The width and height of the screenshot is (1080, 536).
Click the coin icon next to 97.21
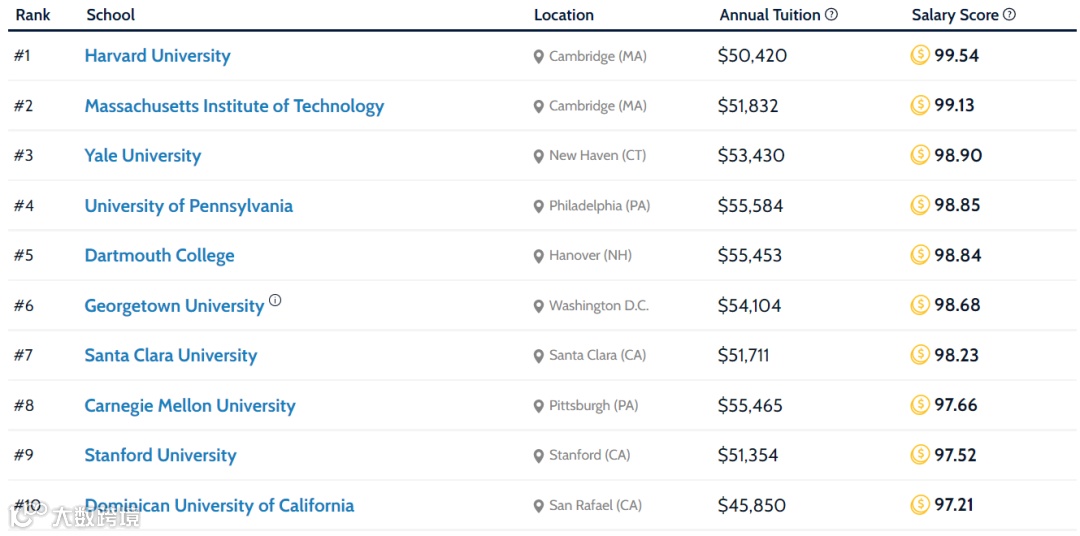pyautogui.click(x=920, y=505)
